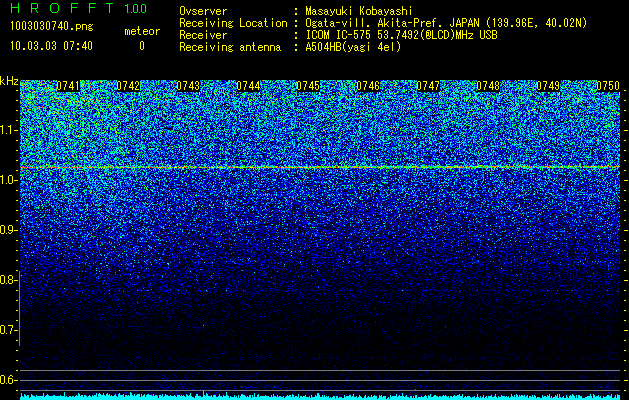Click the Receiver label
This screenshot has width=629, height=400.
(x=203, y=35)
